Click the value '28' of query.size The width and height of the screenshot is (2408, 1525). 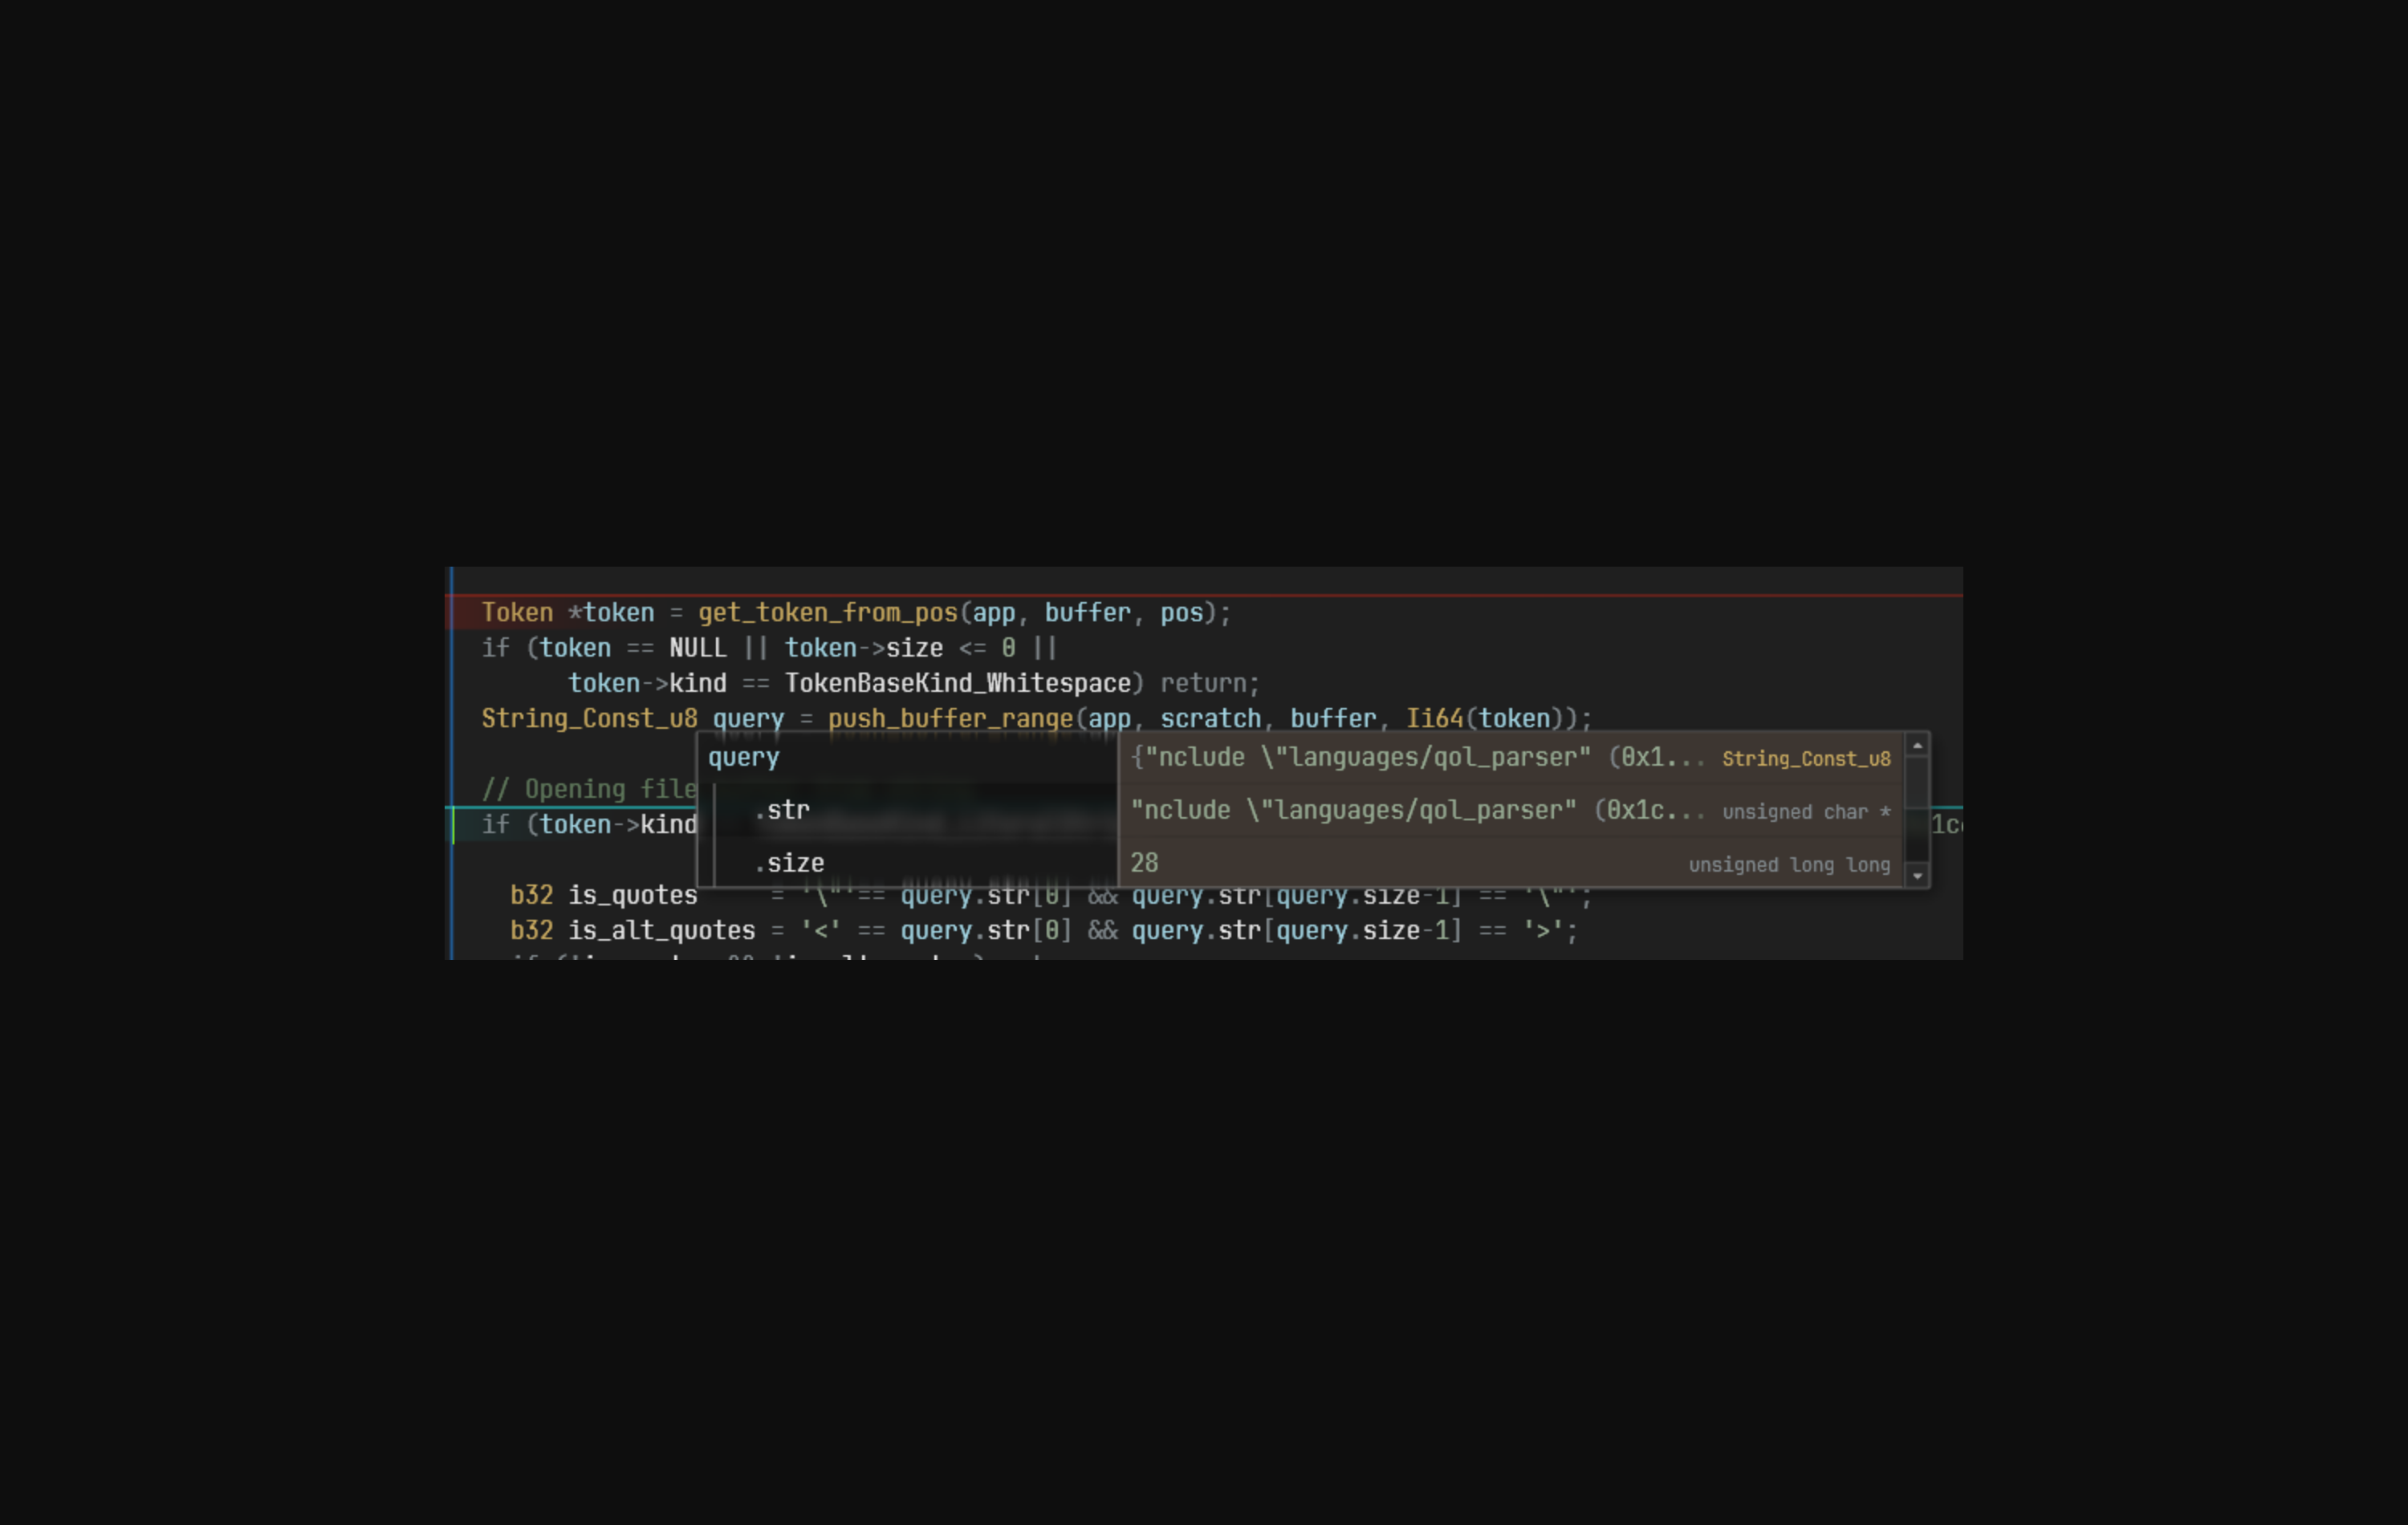point(1144,863)
